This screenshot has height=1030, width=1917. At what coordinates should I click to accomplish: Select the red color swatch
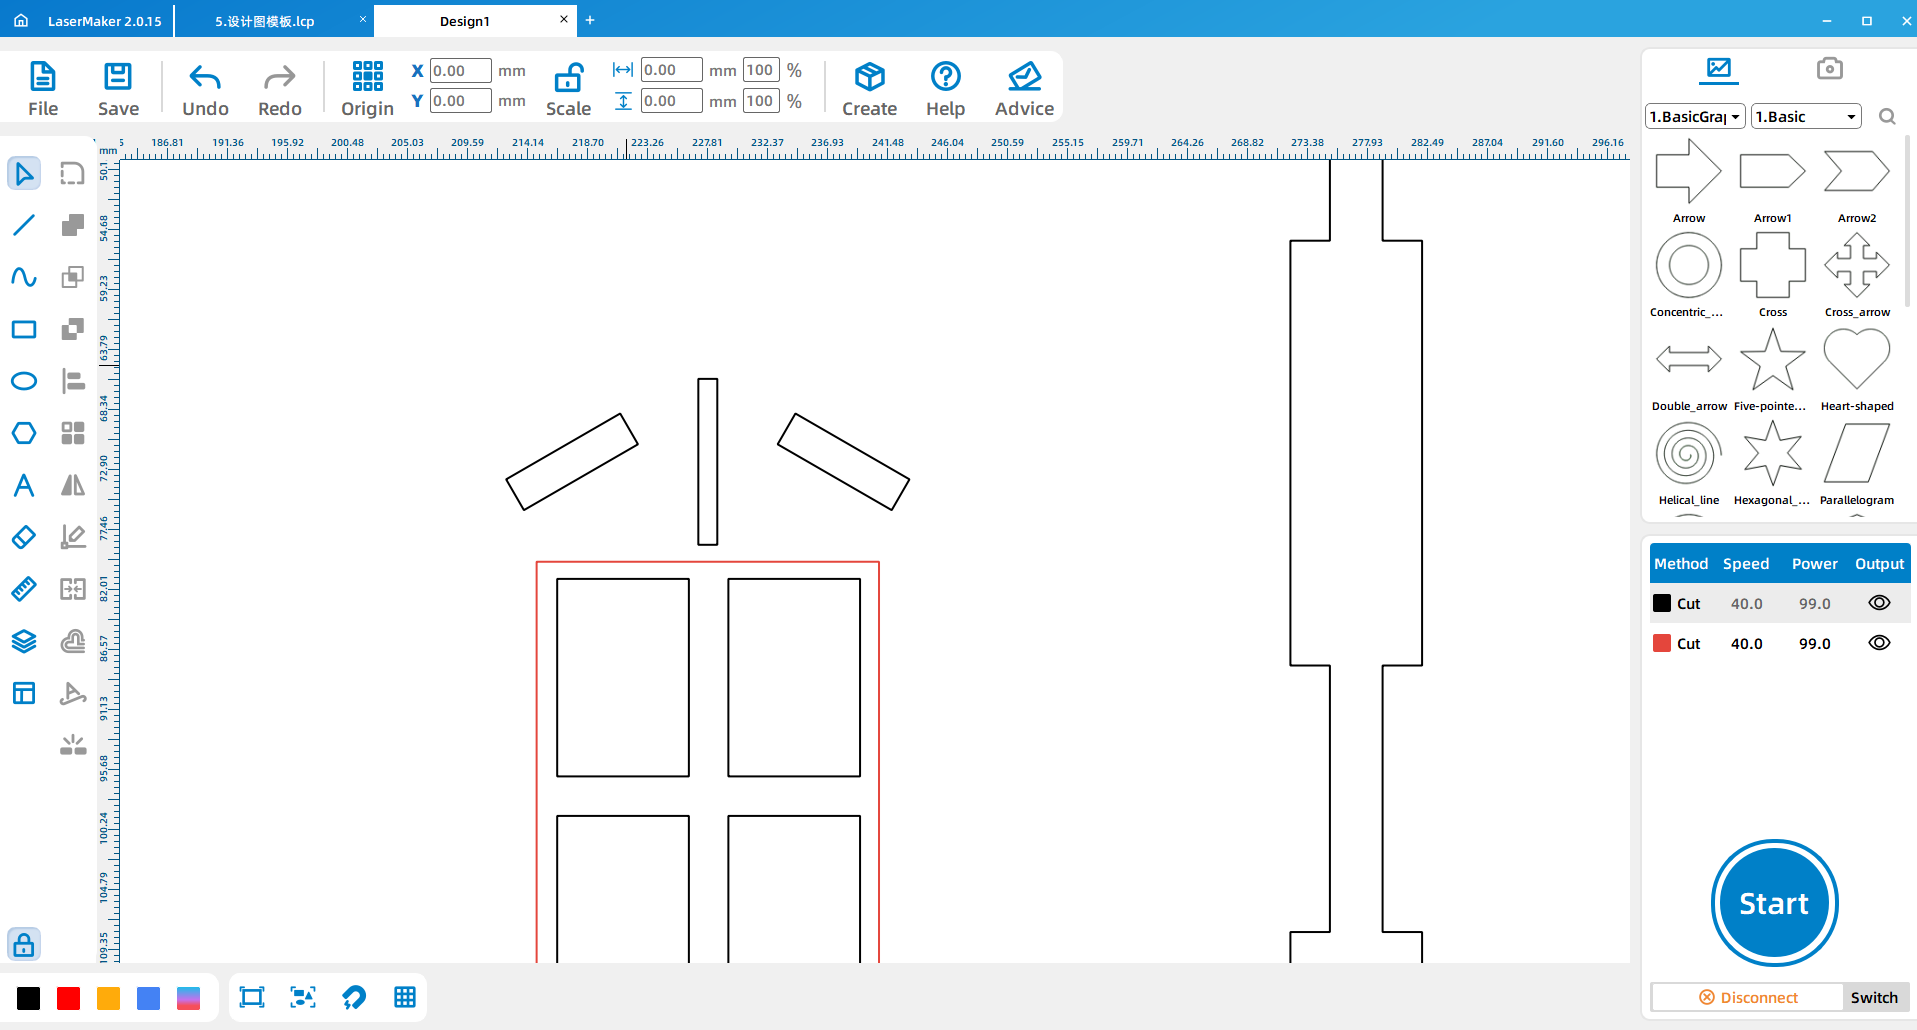tap(69, 998)
